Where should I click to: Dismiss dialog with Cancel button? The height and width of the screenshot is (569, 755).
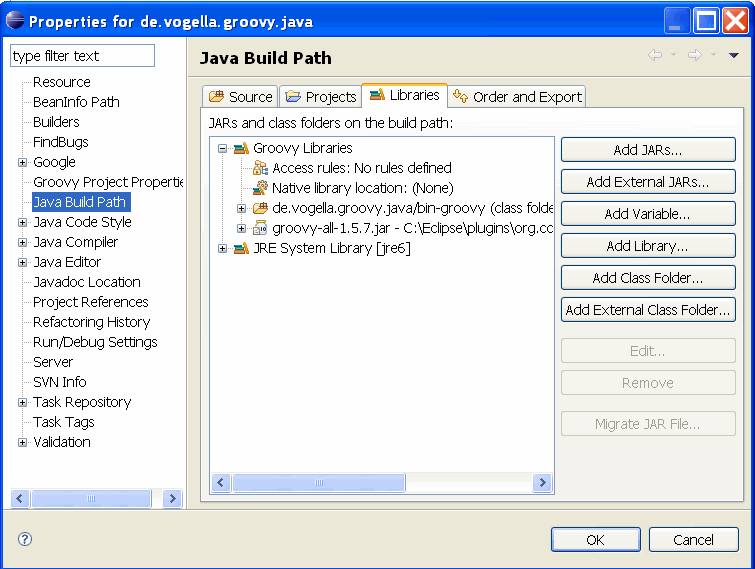693,540
